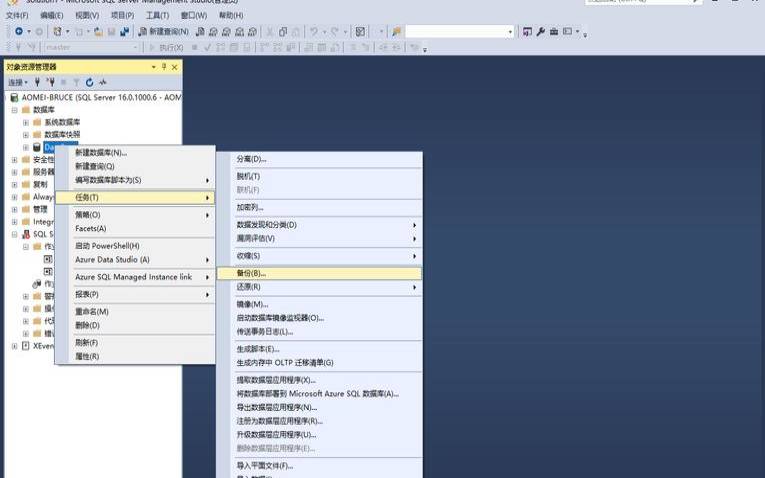Choose 新建数据库(N)... from context menu
This screenshot has width=765, height=478.
136,153
